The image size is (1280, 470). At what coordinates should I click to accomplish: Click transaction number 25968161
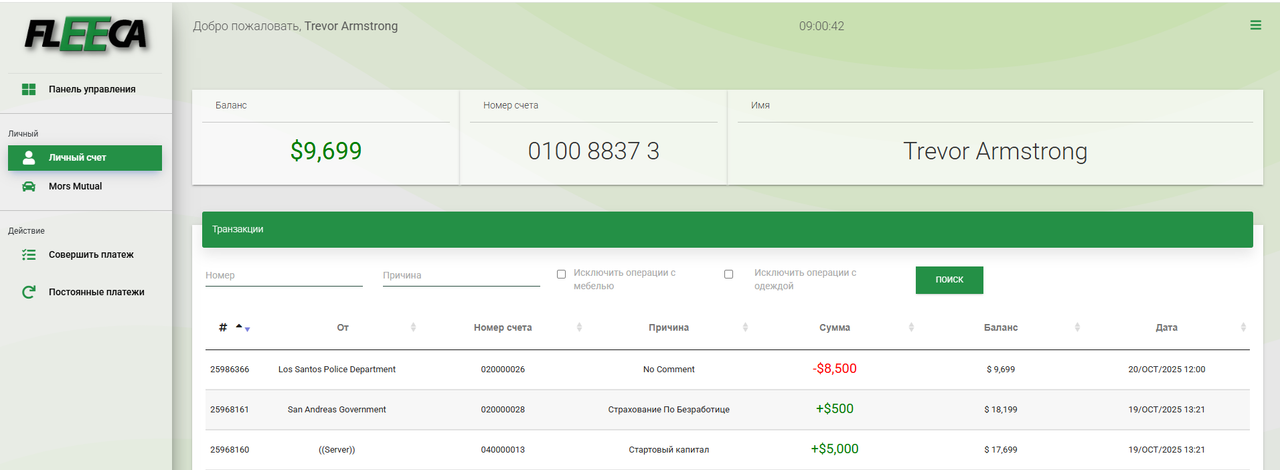[229, 410]
